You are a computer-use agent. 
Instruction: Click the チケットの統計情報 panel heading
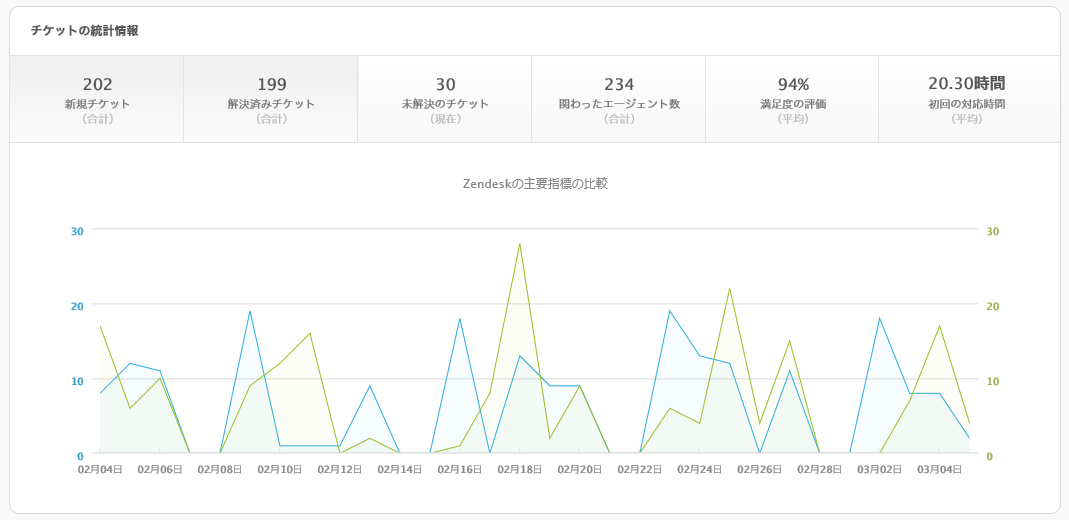click(x=85, y=31)
